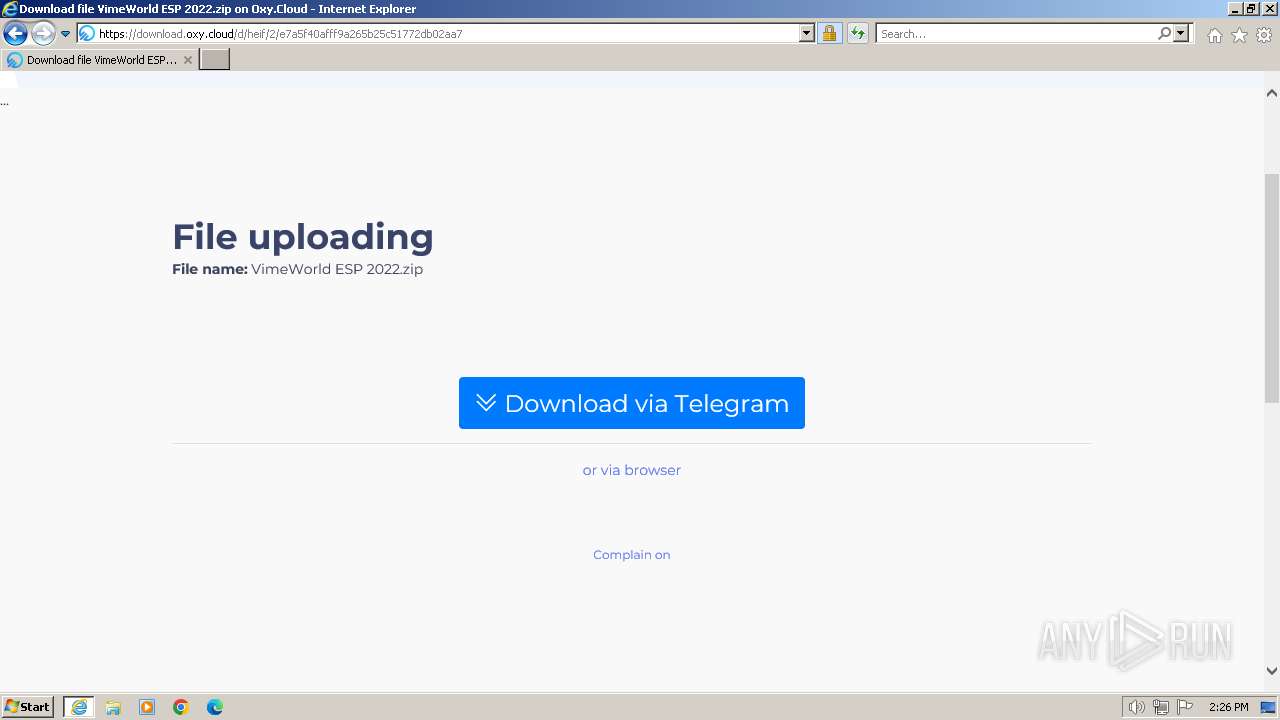Click the Action Center flag icon
Screen dimensions: 1280x720
click(1185, 707)
